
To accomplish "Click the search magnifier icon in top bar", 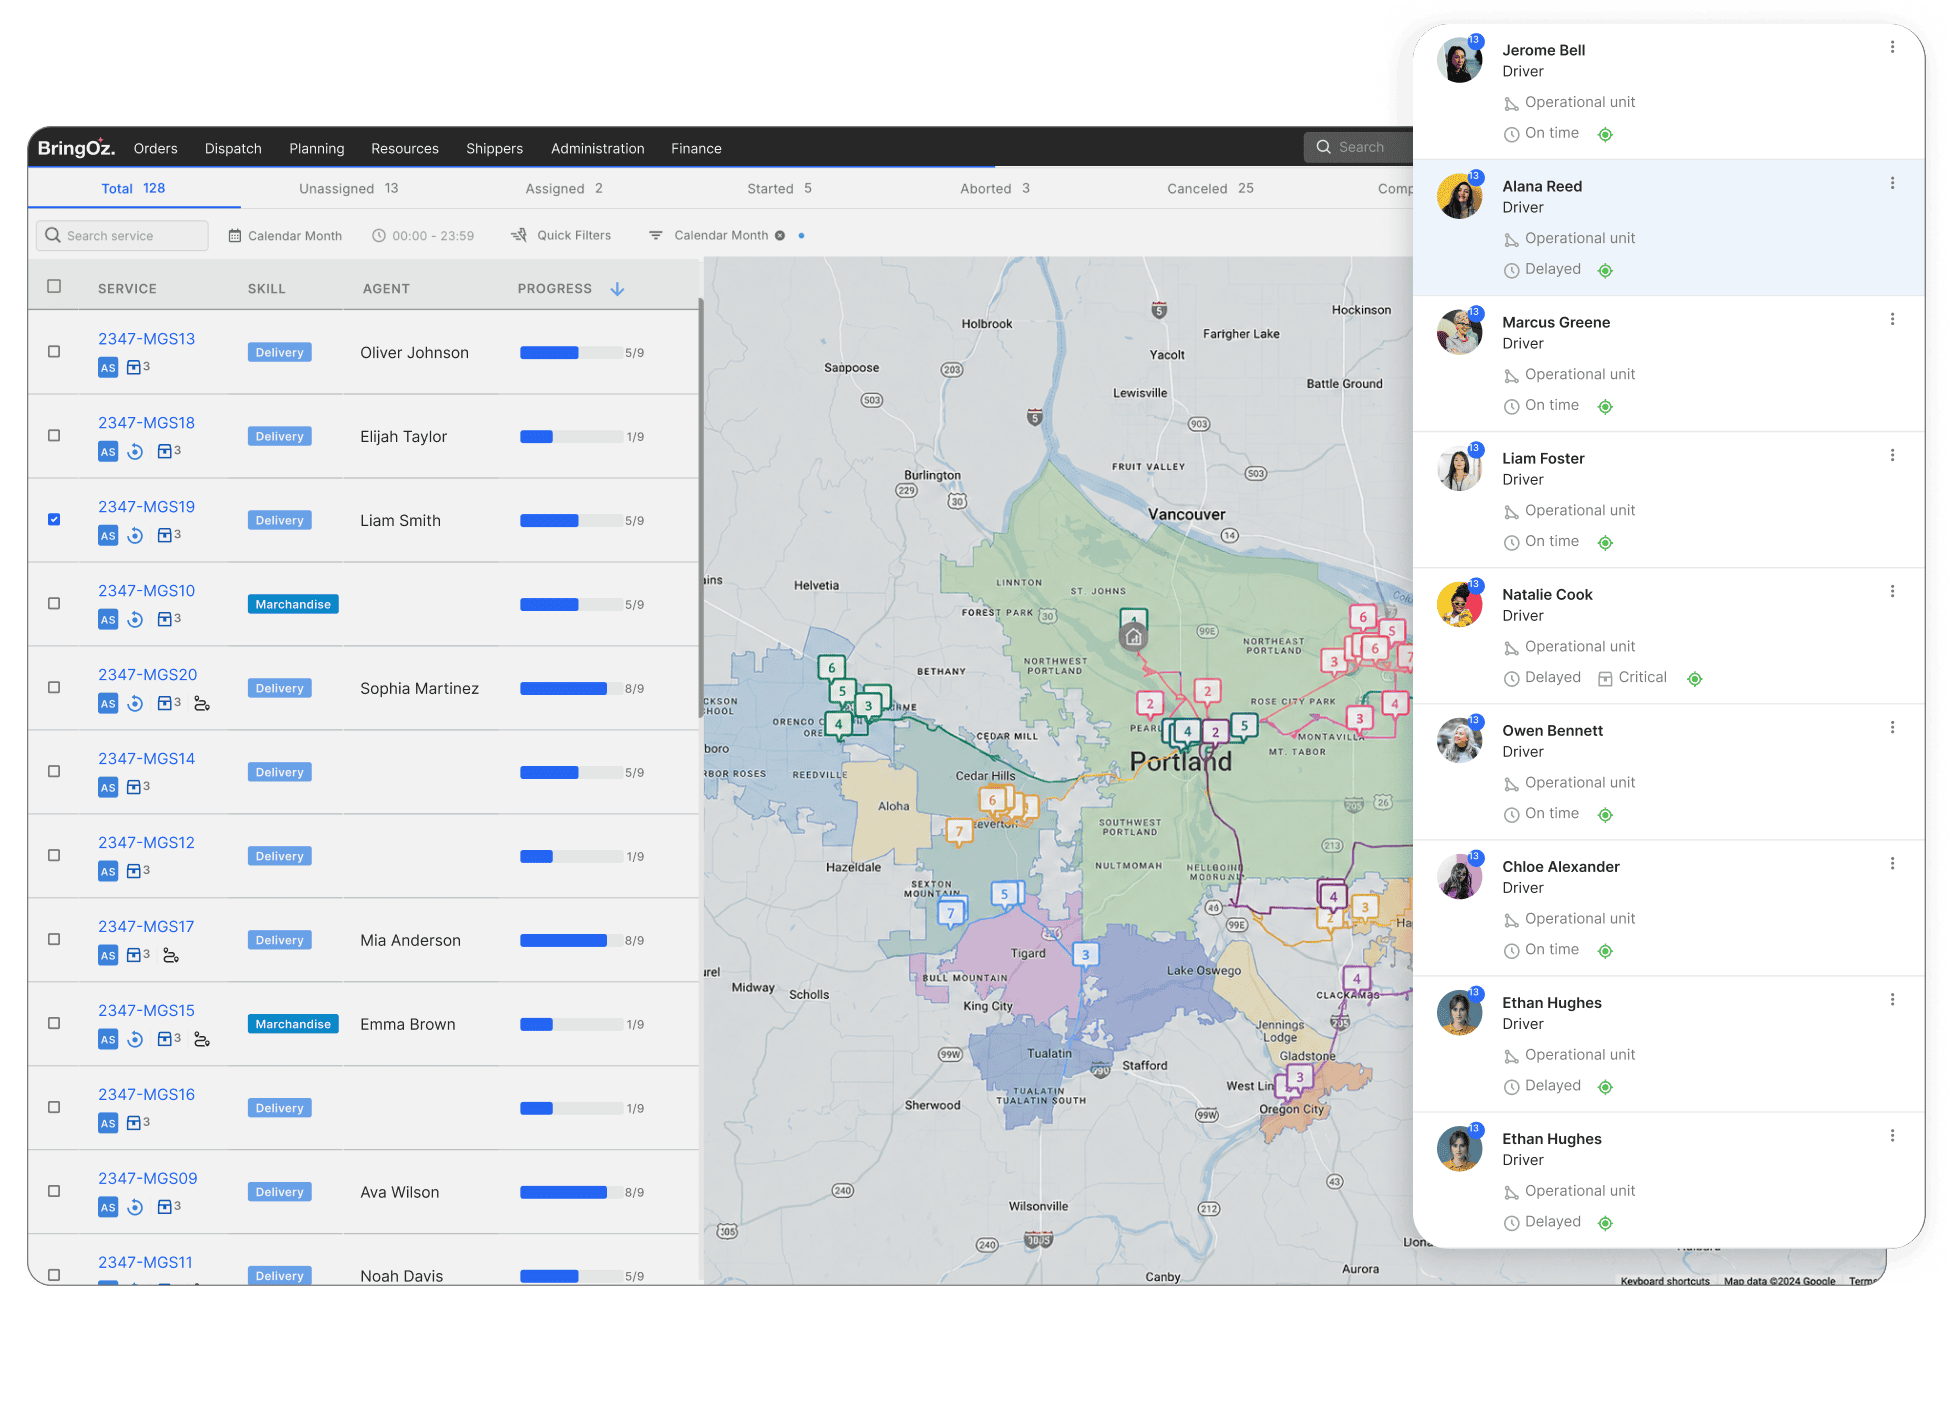I will pyautogui.click(x=1323, y=147).
